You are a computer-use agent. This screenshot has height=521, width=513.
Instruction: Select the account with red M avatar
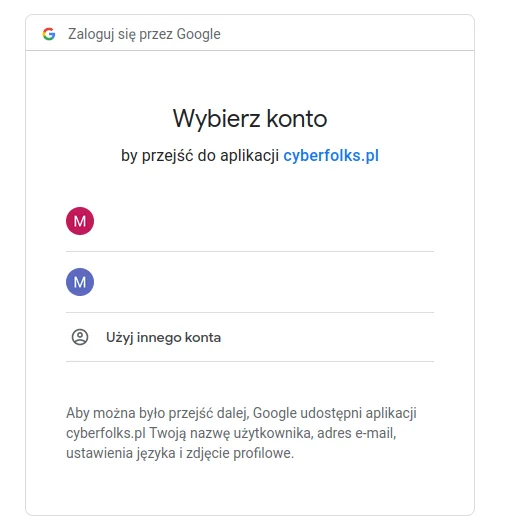tap(250, 221)
